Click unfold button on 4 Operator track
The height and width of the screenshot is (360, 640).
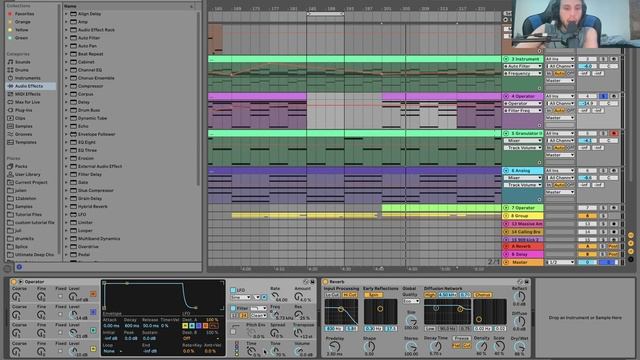point(506,96)
